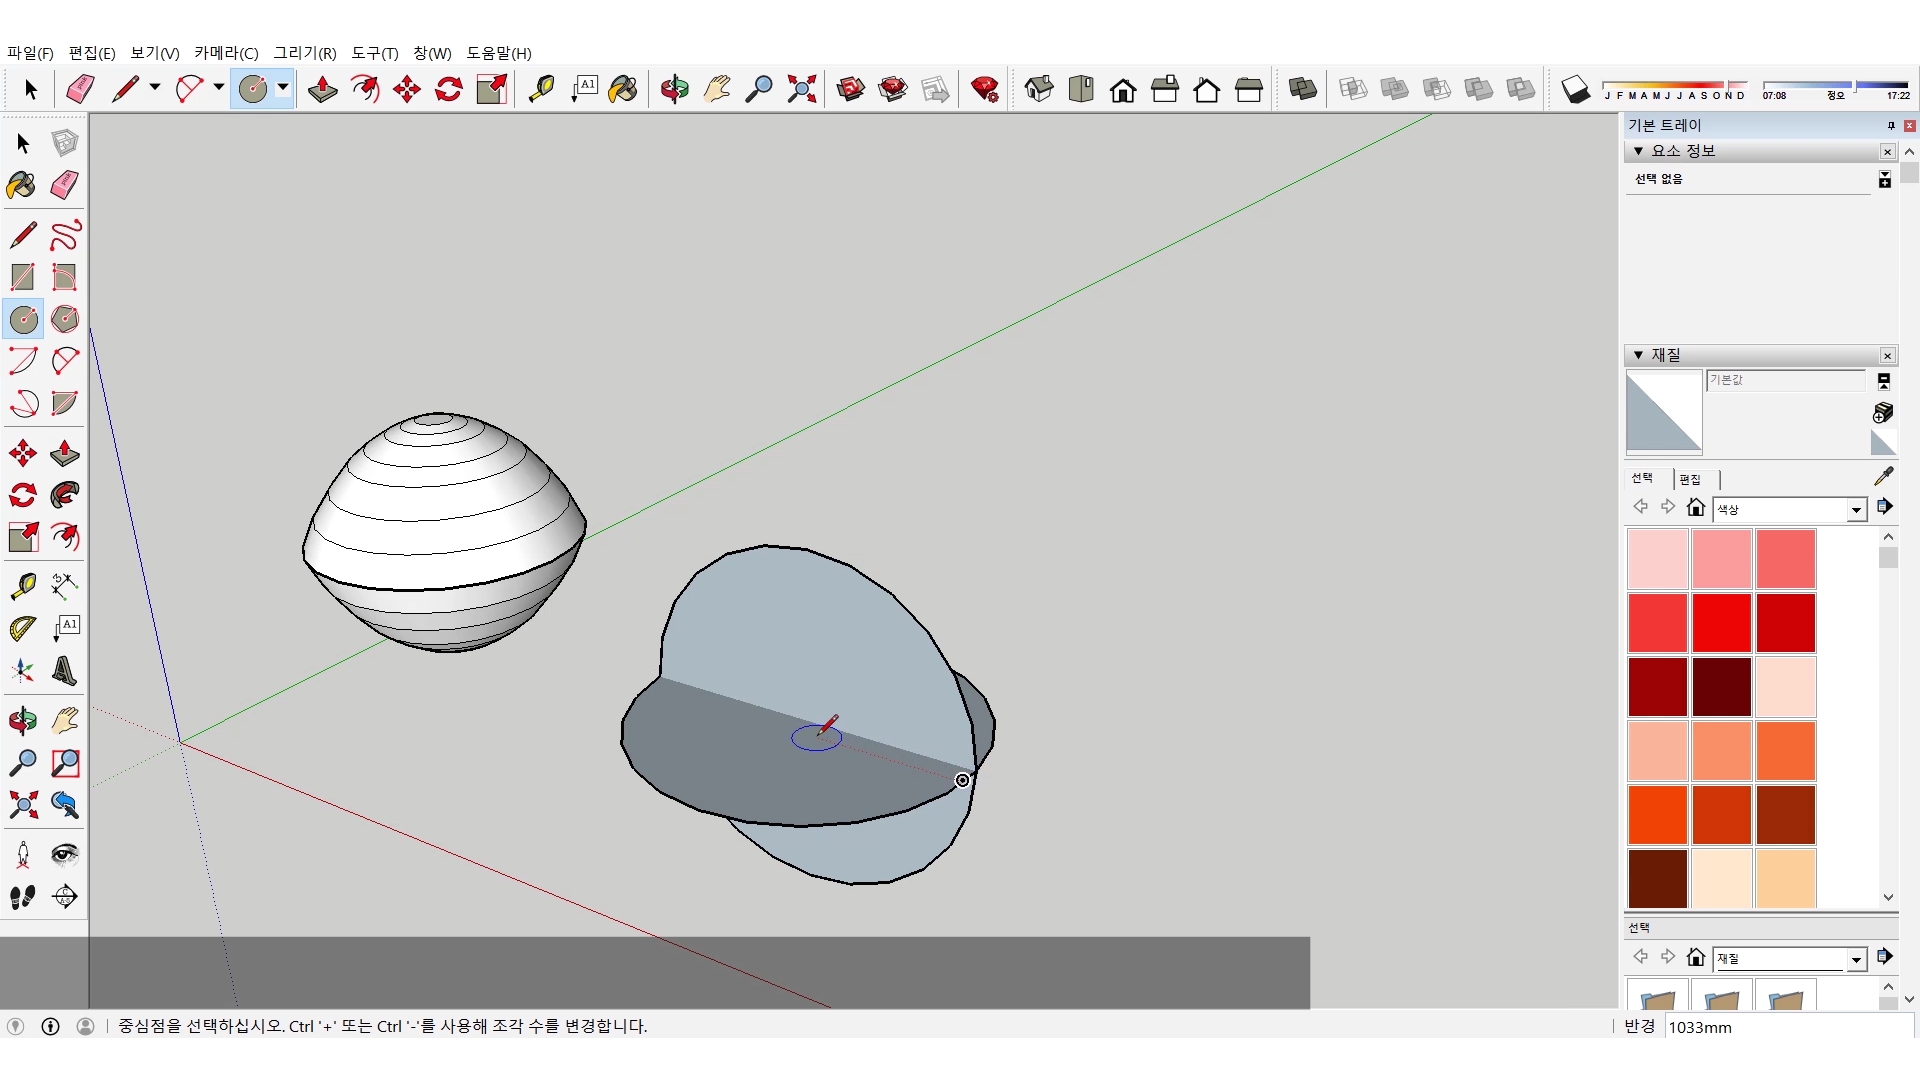Image resolution: width=1920 pixels, height=1080 pixels.
Task: Open the 카메라(C) menu
Action: 226,53
